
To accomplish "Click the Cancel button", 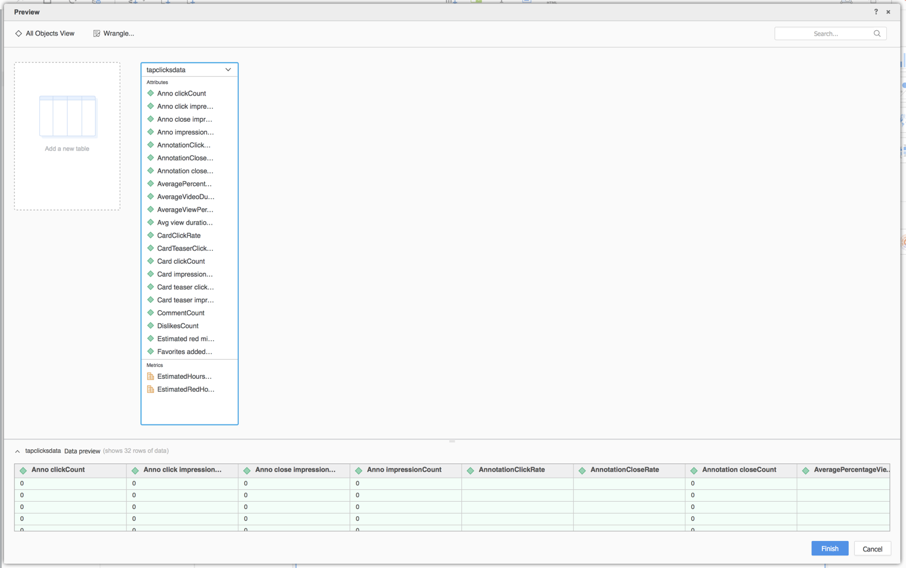I will tap(872, 549).
